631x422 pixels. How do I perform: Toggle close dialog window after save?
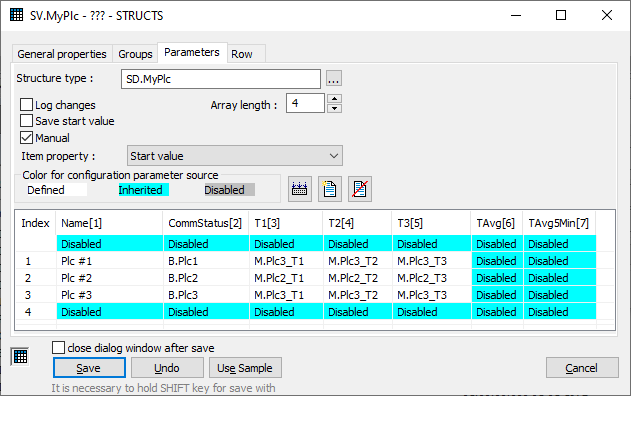58,347
